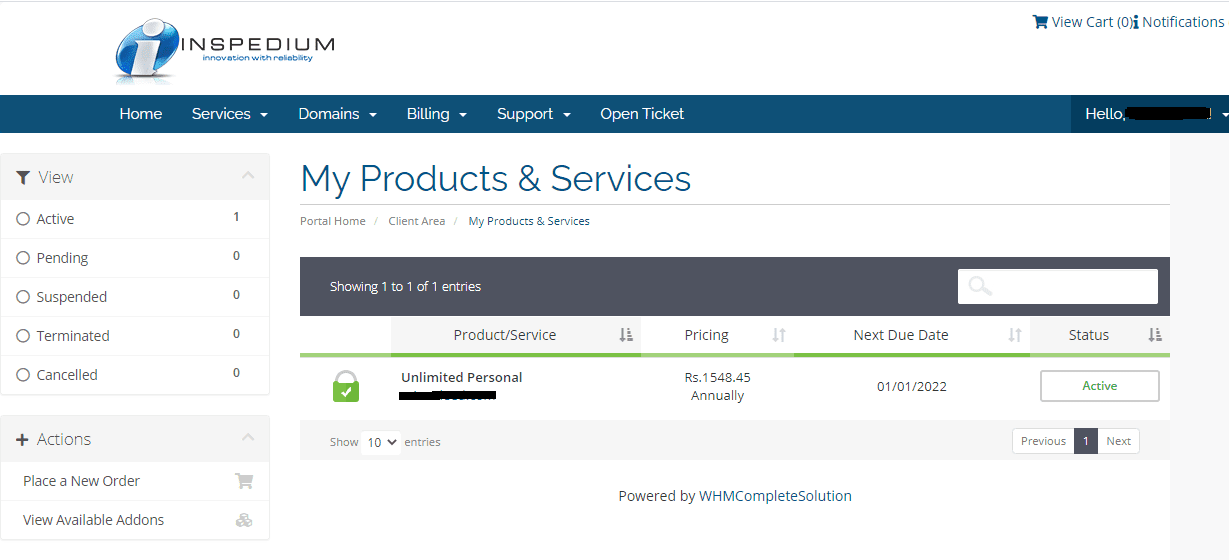
Task: Click the Previous pagination button
Action: 1043,441
